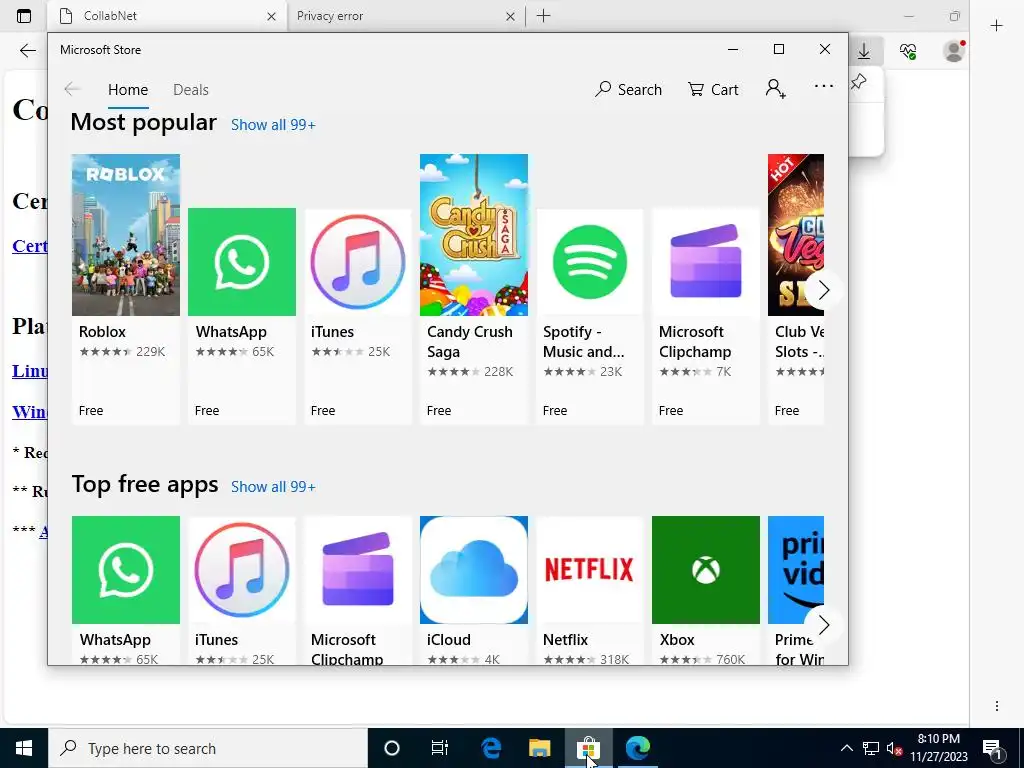Open the muted volume tray icon
Image resolution: width=1024 pixels, height=768 pixels.
pos(894,748)
